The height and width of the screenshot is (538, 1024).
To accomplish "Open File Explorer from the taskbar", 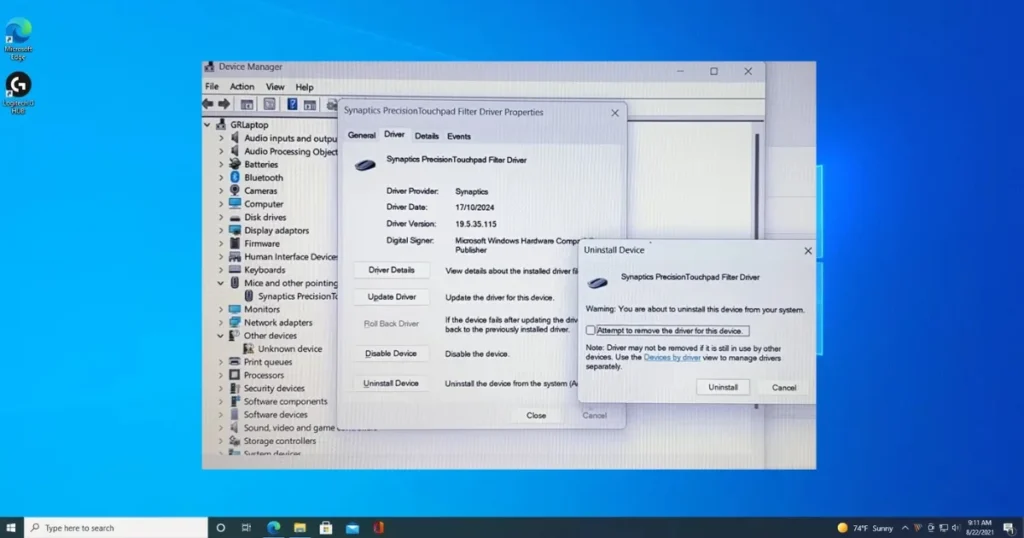I will [x=300, y=528].
